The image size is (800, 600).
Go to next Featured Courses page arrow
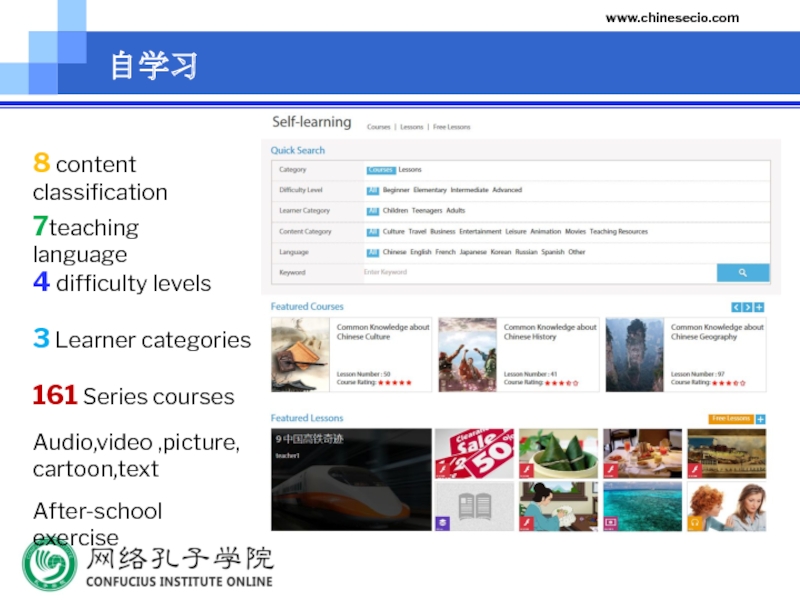pyautogui.click(x=748, y=308)
